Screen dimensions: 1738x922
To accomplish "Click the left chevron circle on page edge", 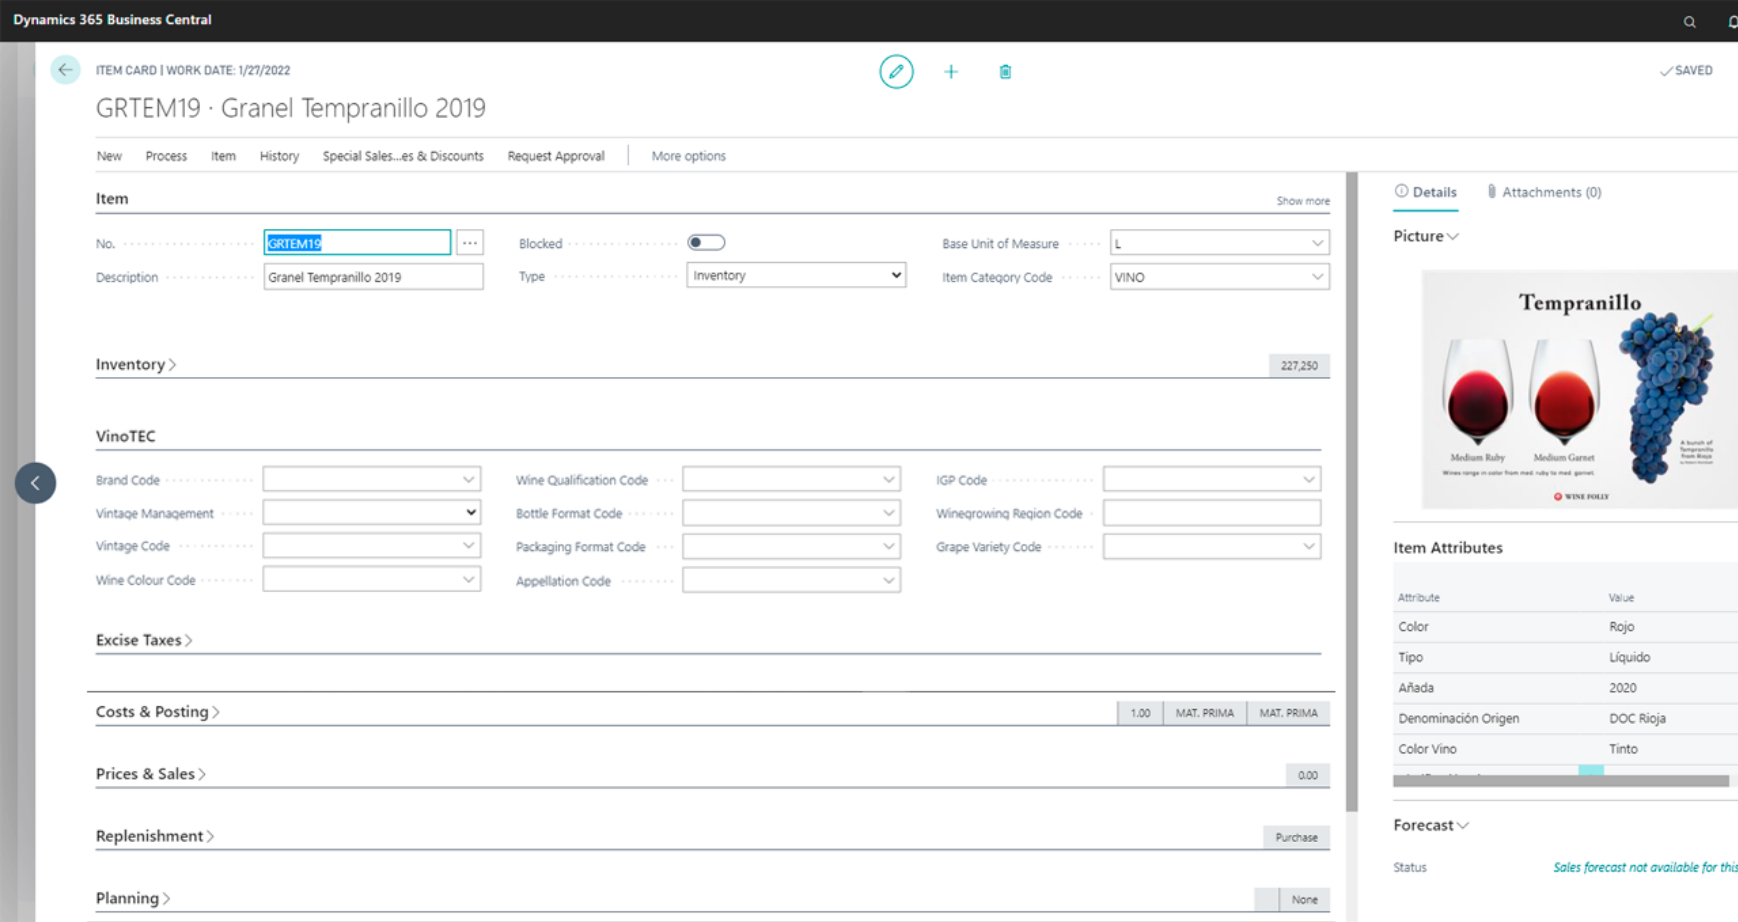I will pyautogui.click(x=35, y=483).
